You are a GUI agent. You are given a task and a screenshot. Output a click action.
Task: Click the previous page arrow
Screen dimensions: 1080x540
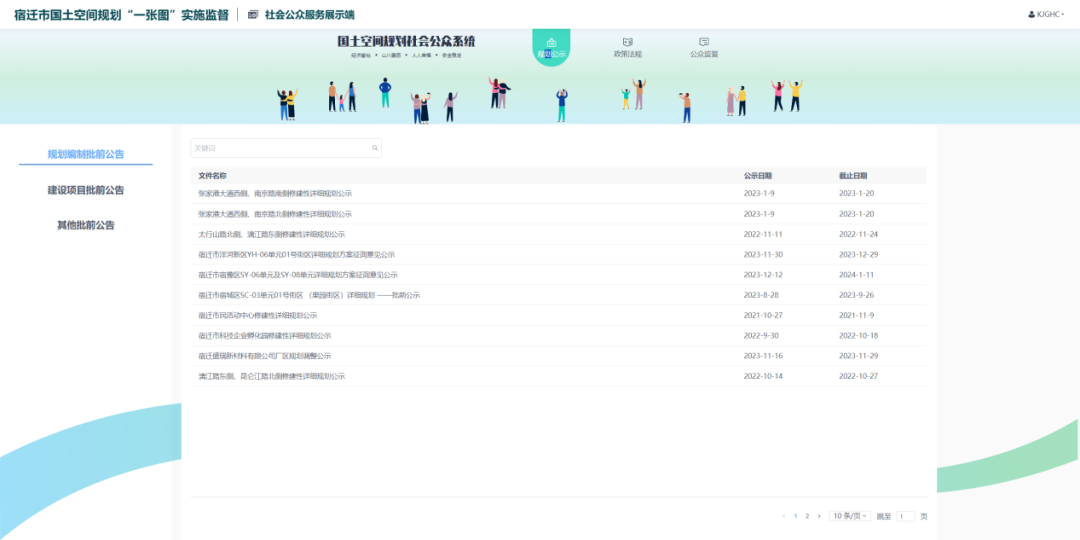coord(783,516)
